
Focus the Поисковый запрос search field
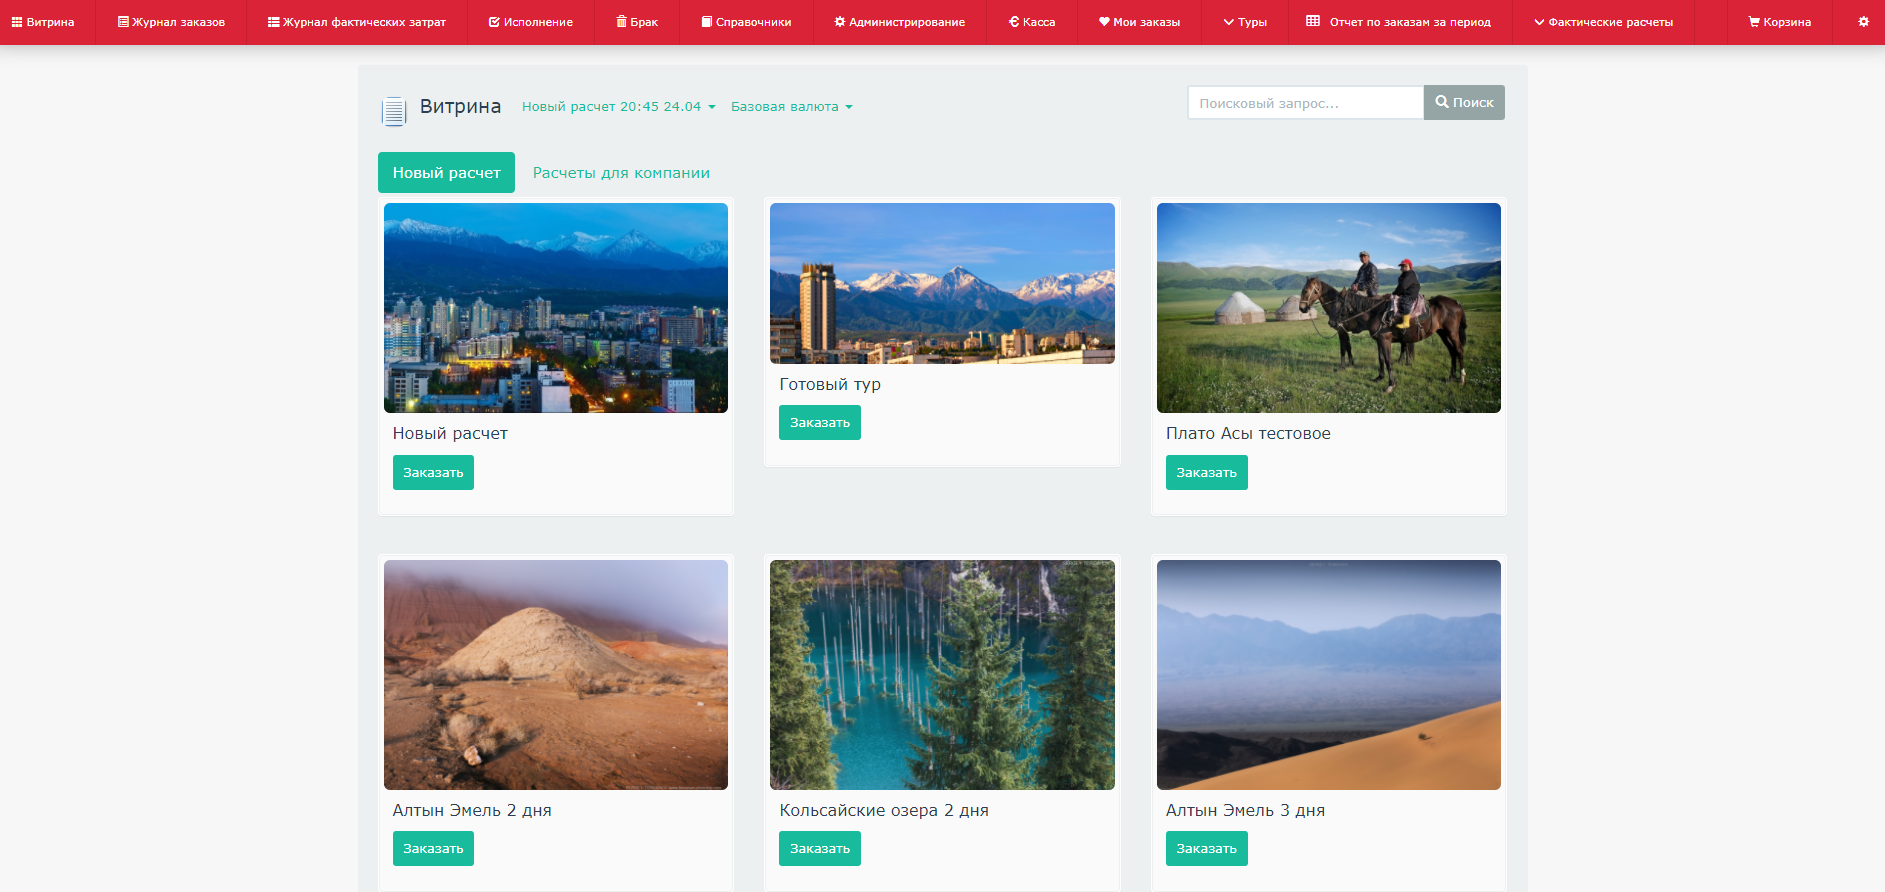(x=1305, y=103)
